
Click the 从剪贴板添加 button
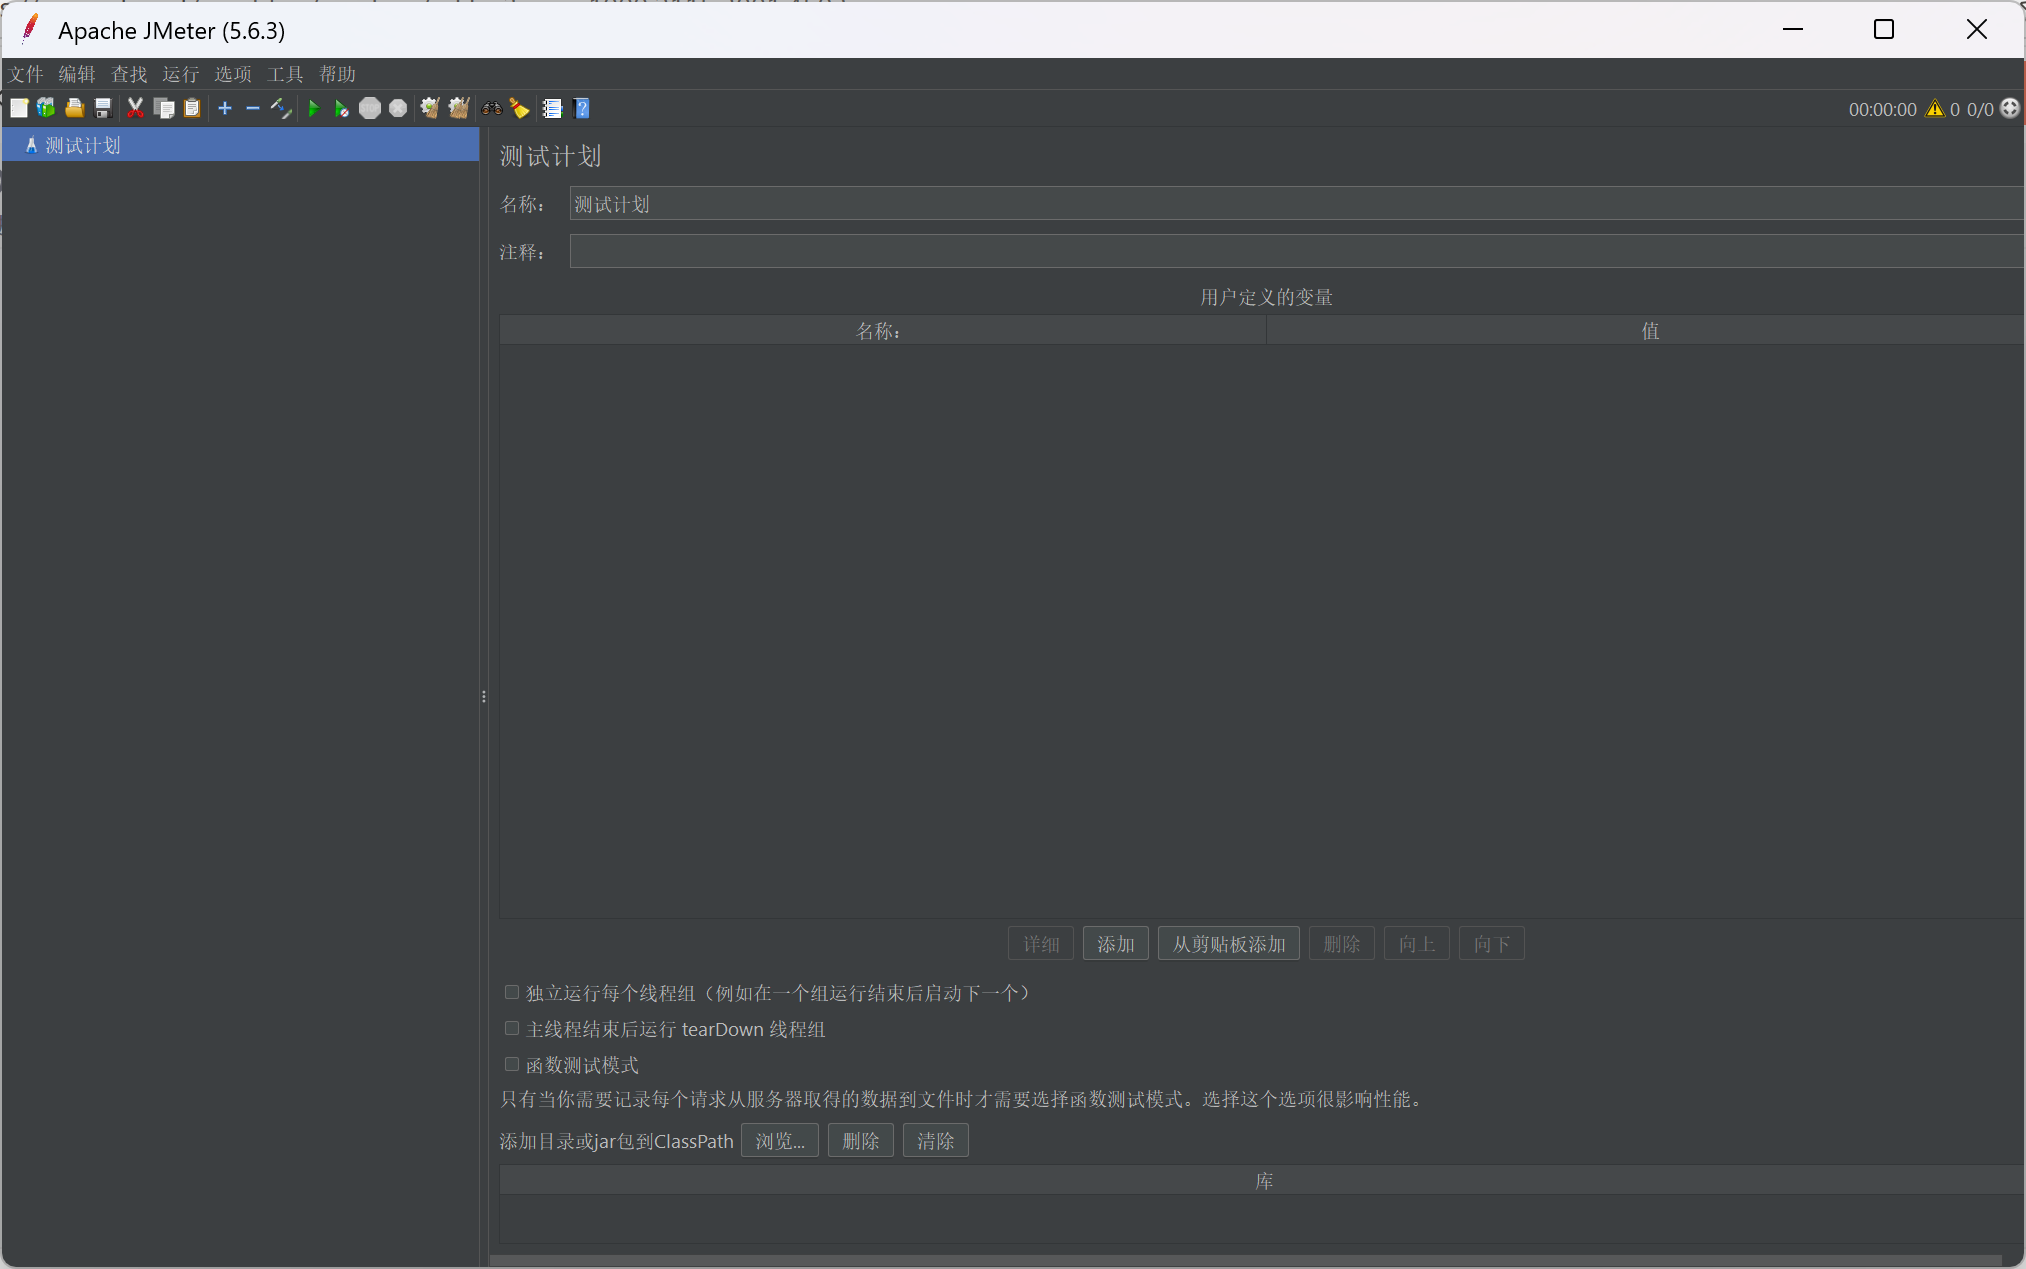pos(1229,944)
